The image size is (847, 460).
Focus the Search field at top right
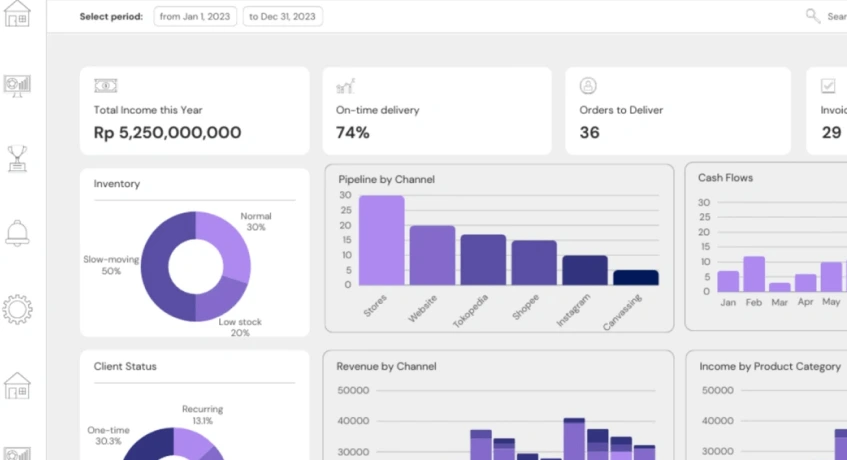[837, 17]
